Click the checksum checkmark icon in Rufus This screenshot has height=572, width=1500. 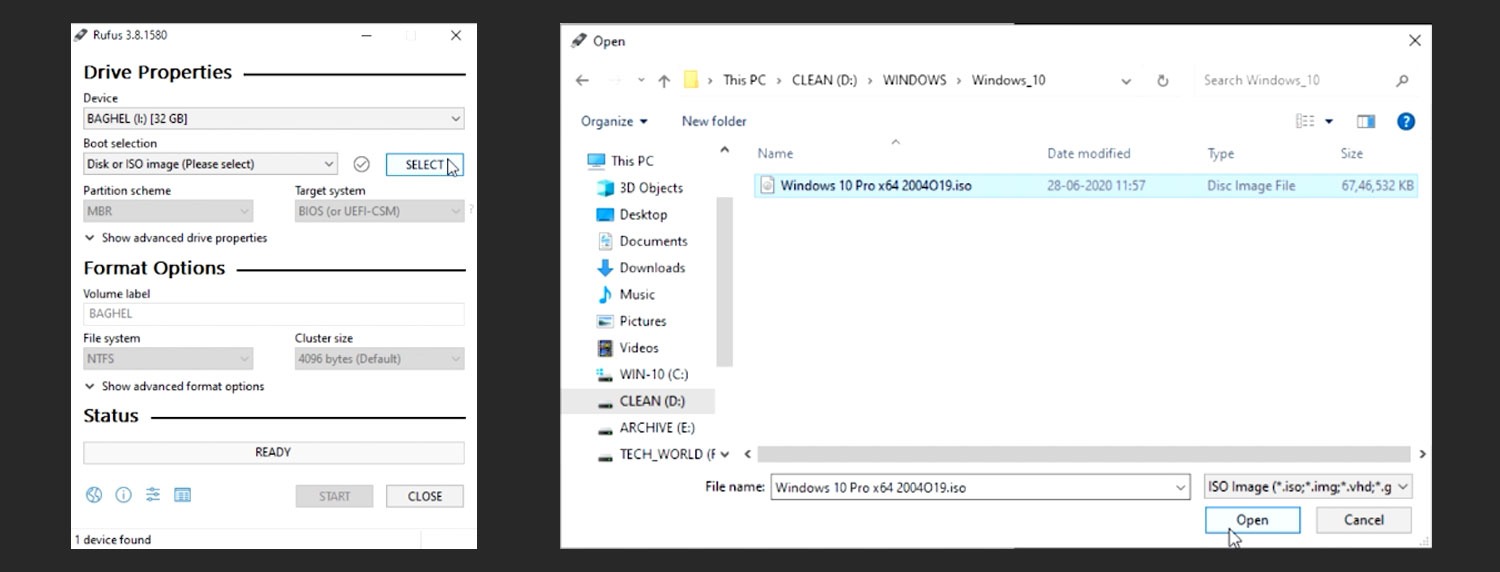click(x=362, y=164)
